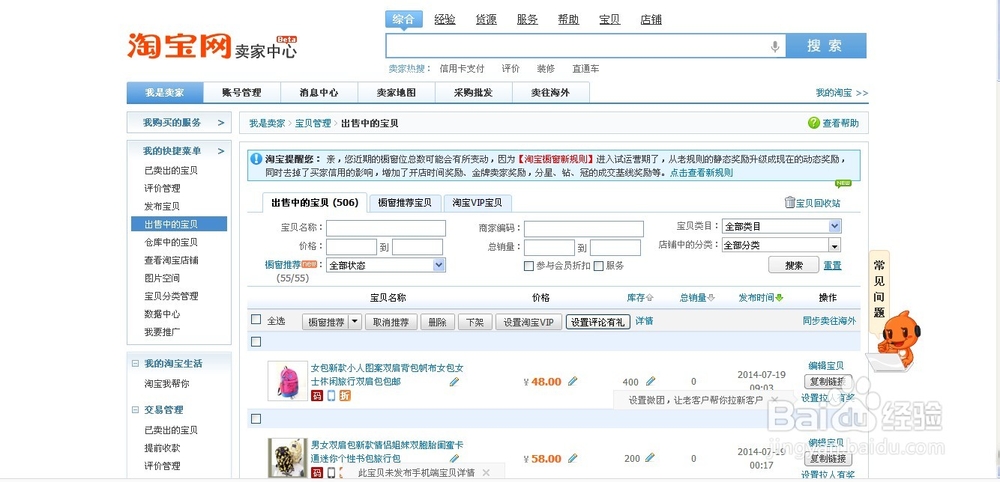Image resolution: width=1000 pixels, height=482 pixels.
Task: Switch to 淘宝VIP宝贝 tab
Action: coord(478,203)
